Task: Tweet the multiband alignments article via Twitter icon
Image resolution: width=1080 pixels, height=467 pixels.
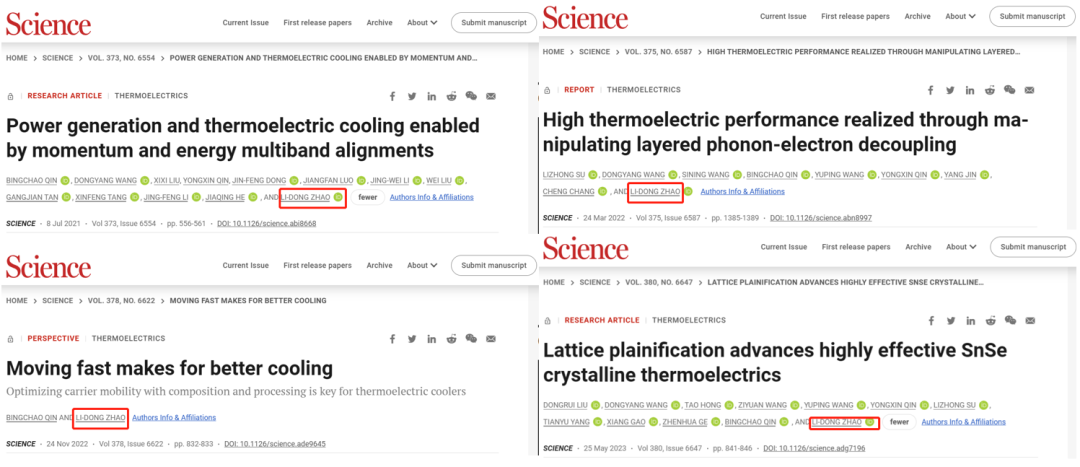Action: 412,96
